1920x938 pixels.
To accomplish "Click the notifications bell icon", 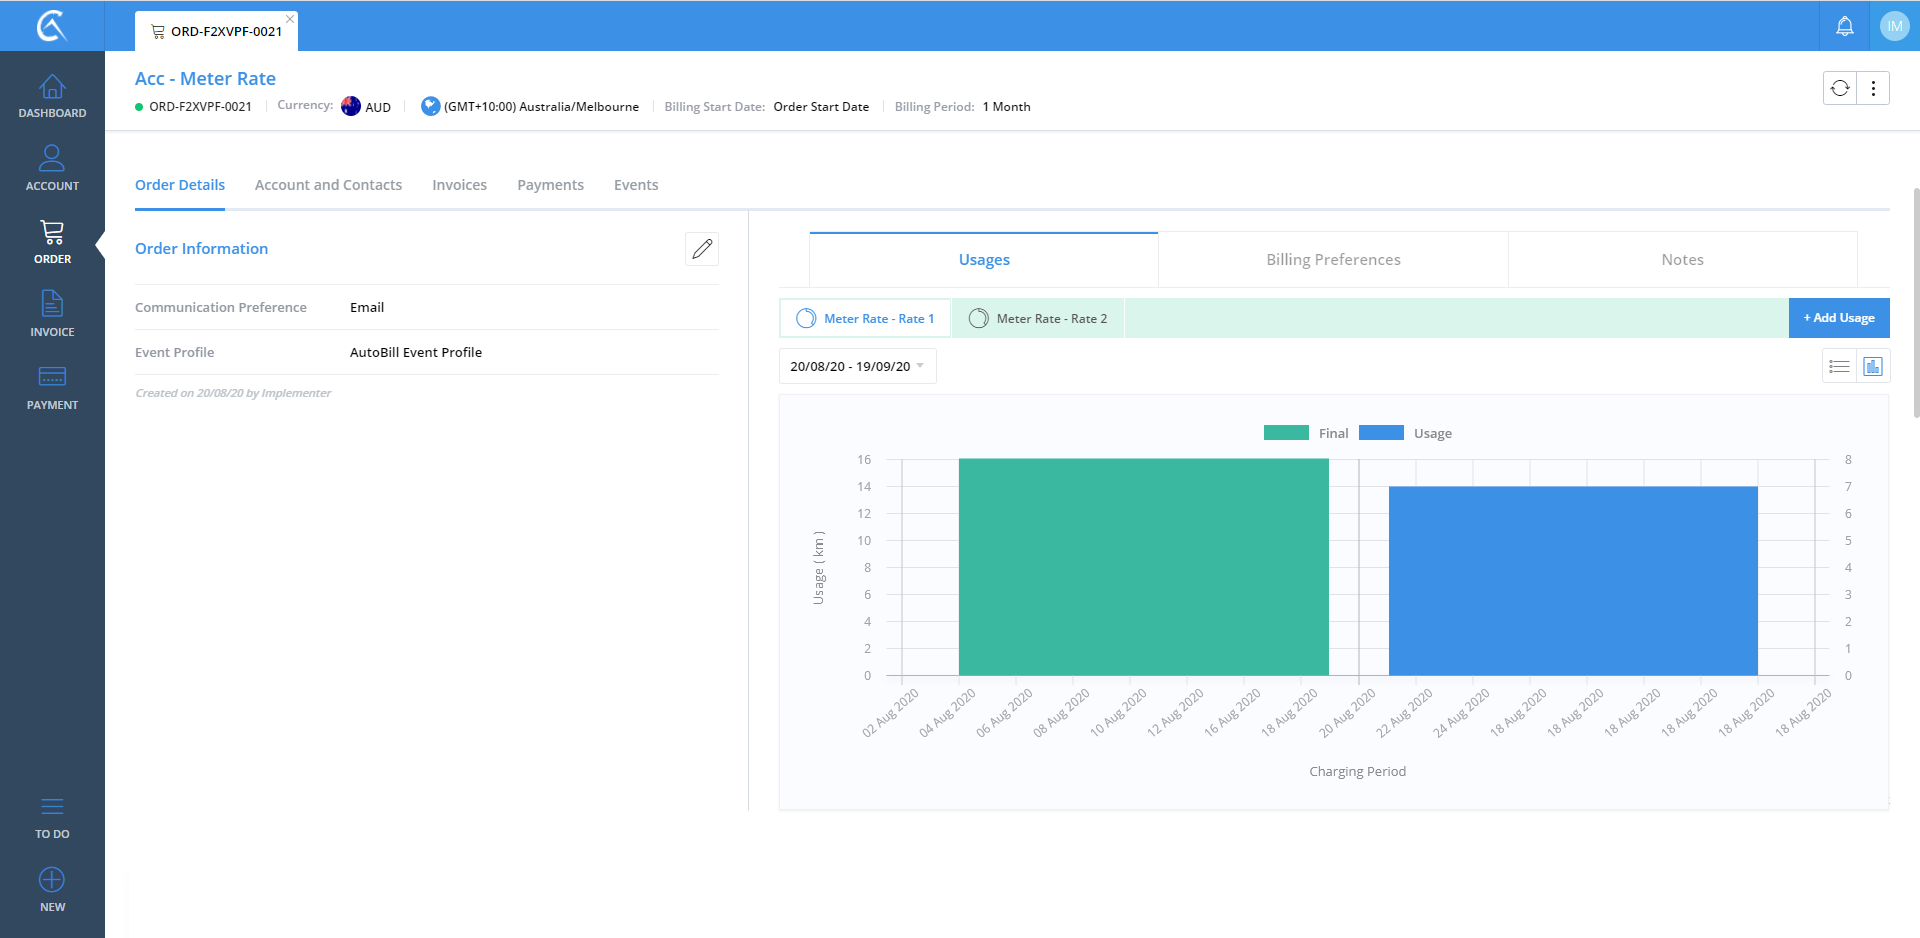I will pyautogui.click(x=1844, y=26).
